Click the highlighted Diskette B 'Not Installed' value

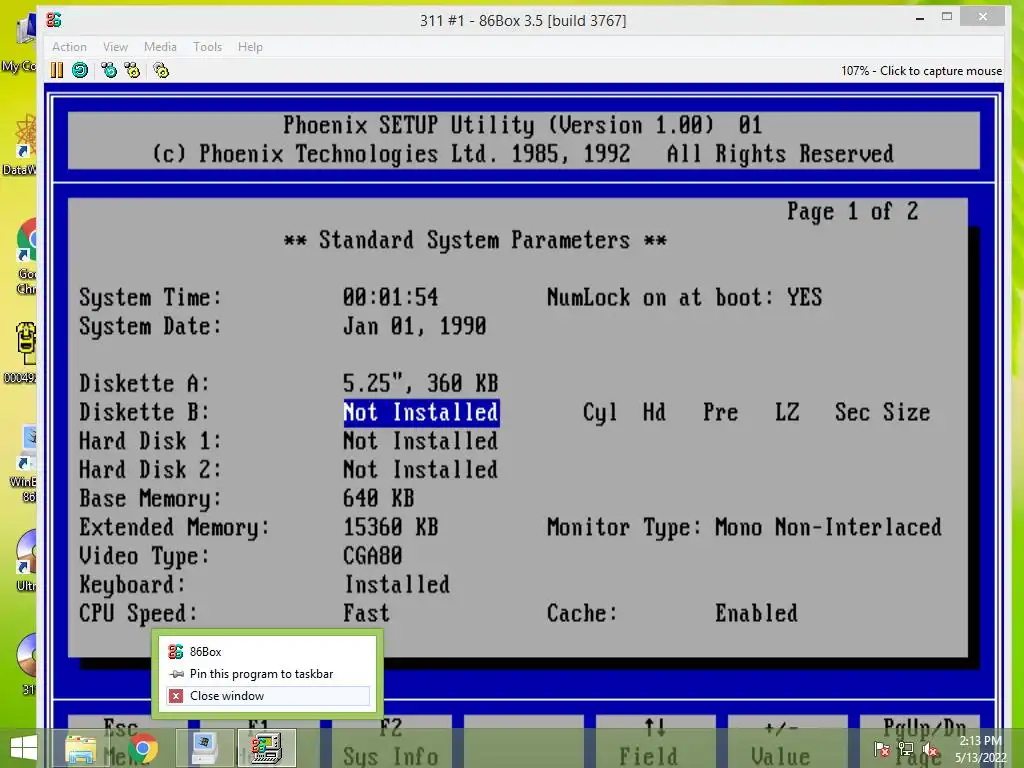(421, 413)
